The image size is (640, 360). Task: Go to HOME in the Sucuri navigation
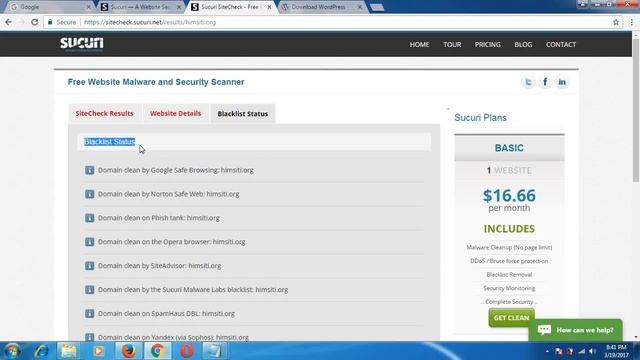(x=419, y=44)
